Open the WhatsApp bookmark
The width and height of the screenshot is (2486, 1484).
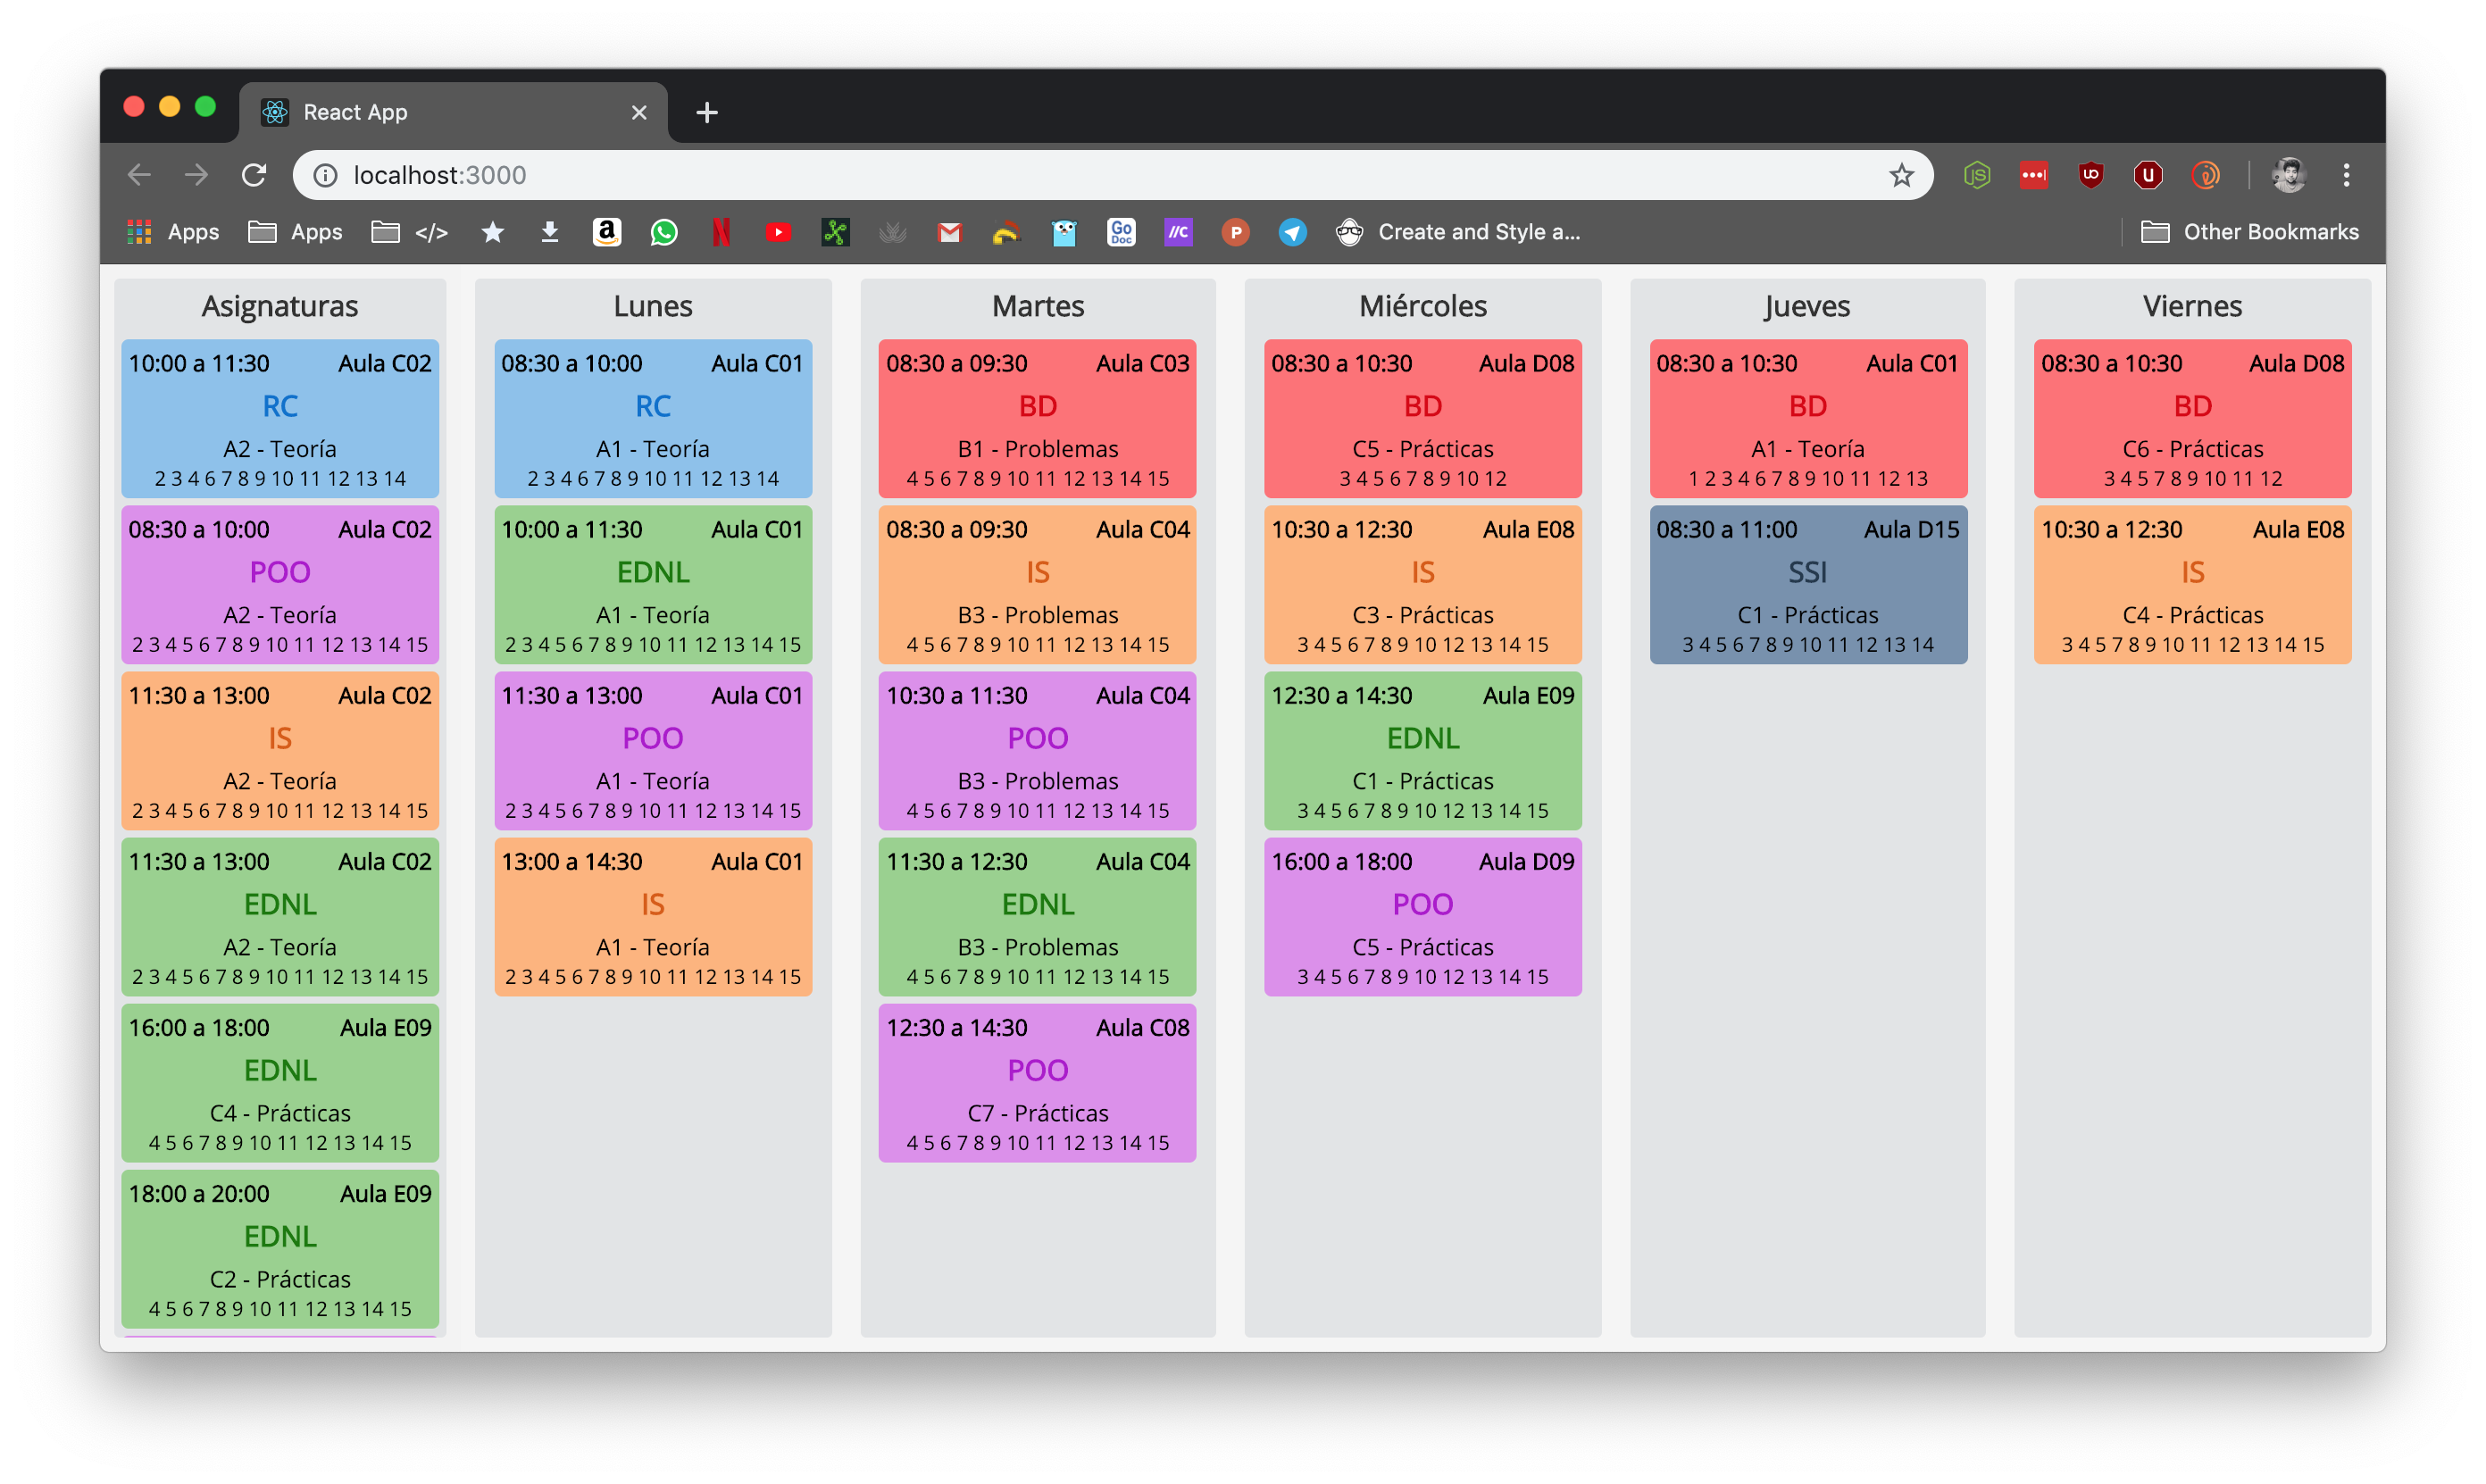[x=663, y=232]
